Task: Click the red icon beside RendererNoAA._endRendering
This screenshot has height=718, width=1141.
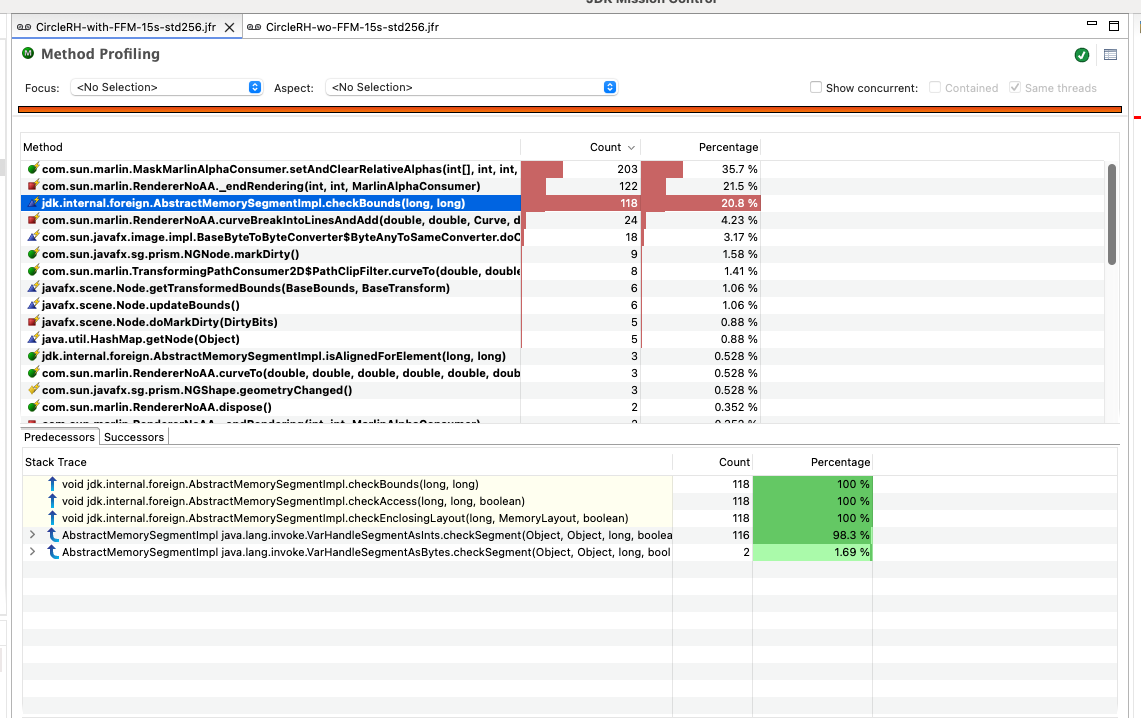Action: [x=33, y=187]
